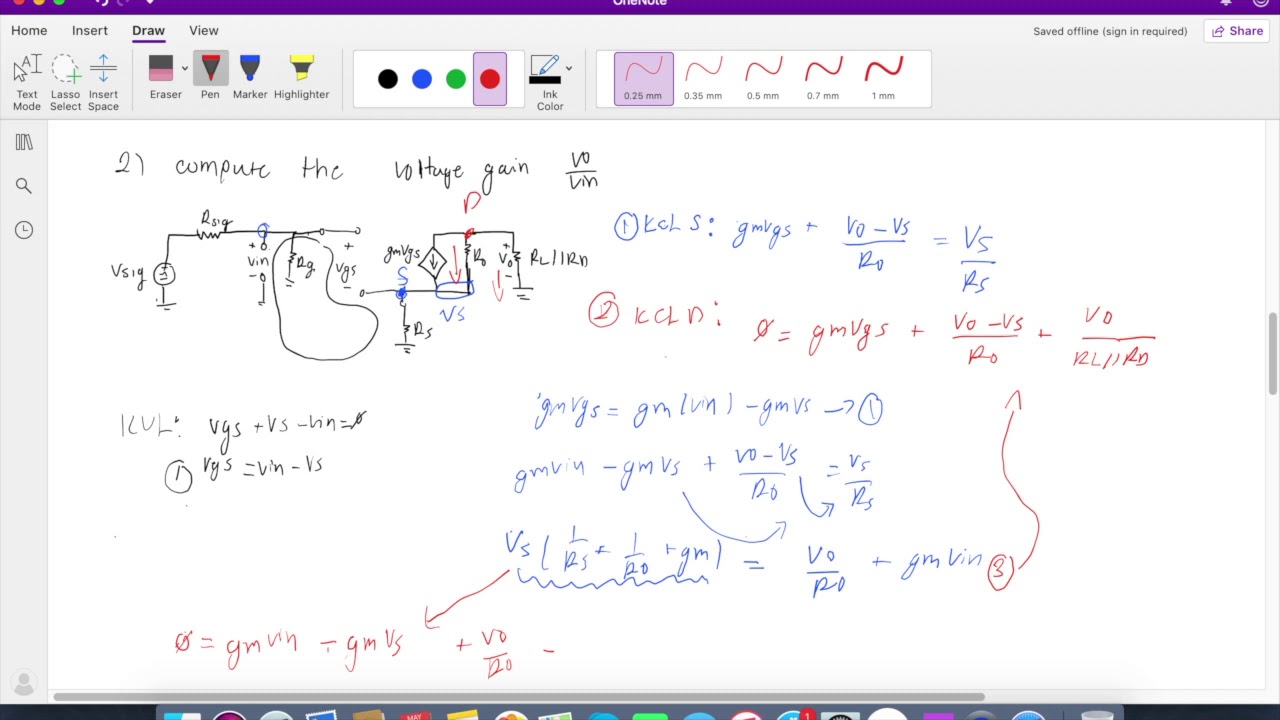This screenshot has height=720, width=1280.
Task: Set pen thickness to 0.25 mm
Action: point(643,79)
